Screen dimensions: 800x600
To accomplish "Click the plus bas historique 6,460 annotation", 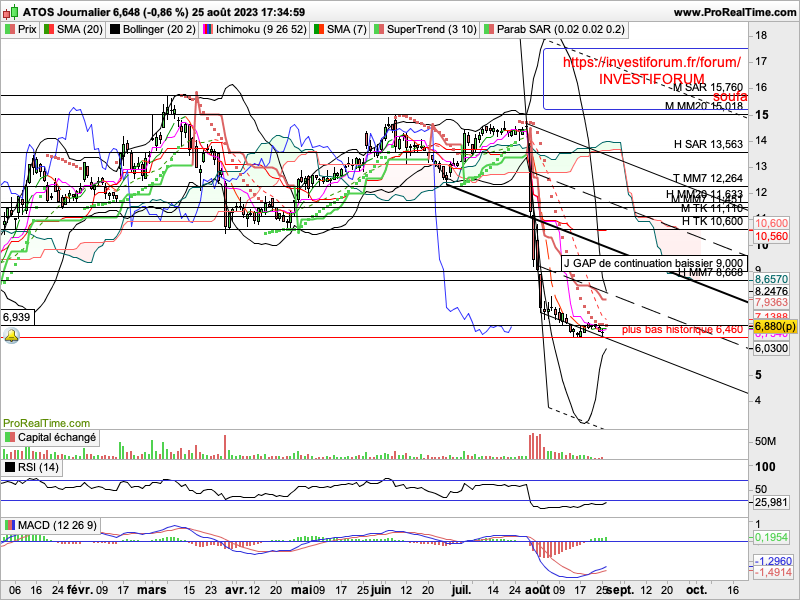I will [682, 330].
